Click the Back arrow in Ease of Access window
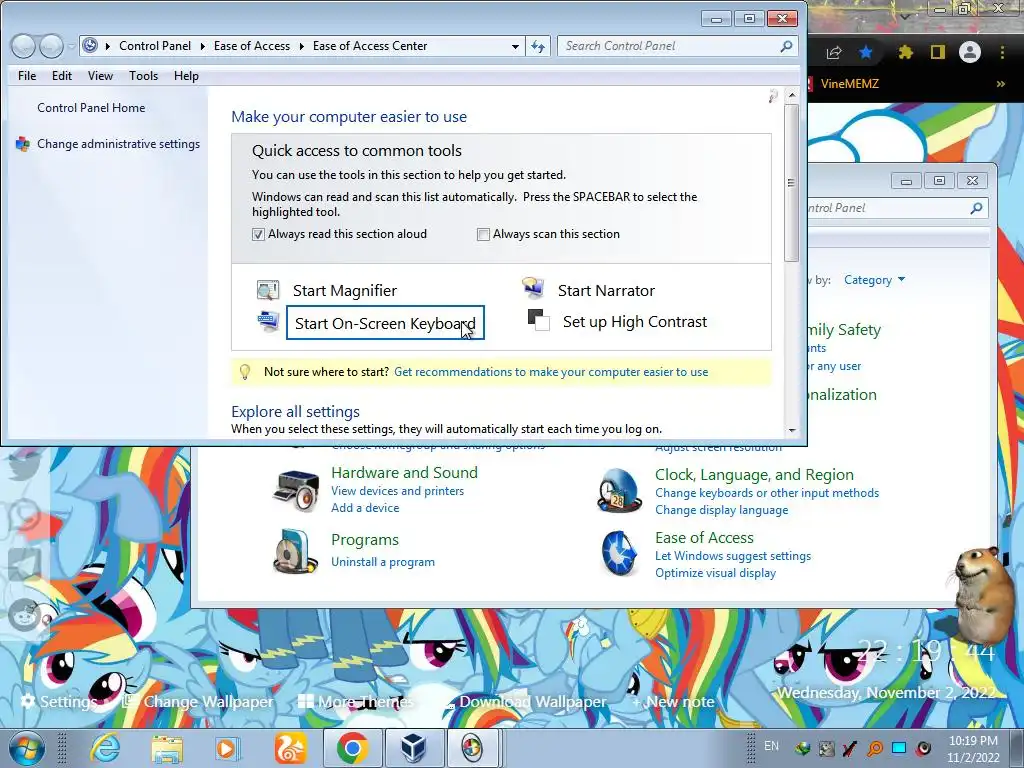Viewport: 1024px width, 768px height. point(23,46)
